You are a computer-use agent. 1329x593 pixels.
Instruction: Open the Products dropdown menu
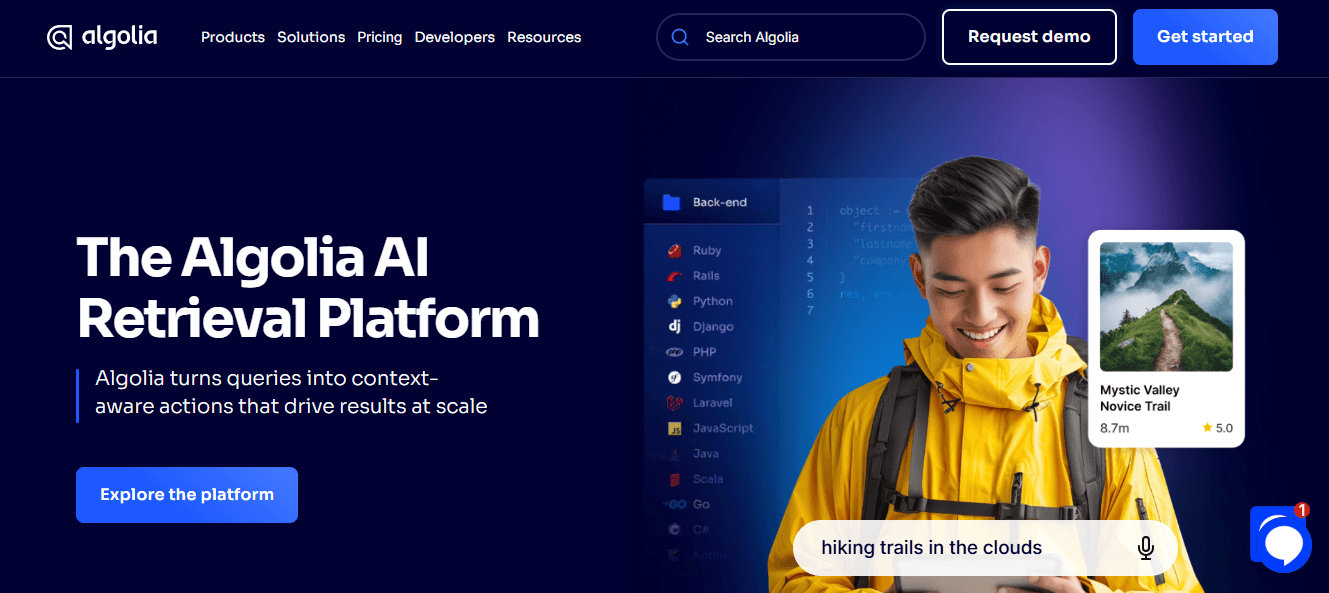click(232, 37)
